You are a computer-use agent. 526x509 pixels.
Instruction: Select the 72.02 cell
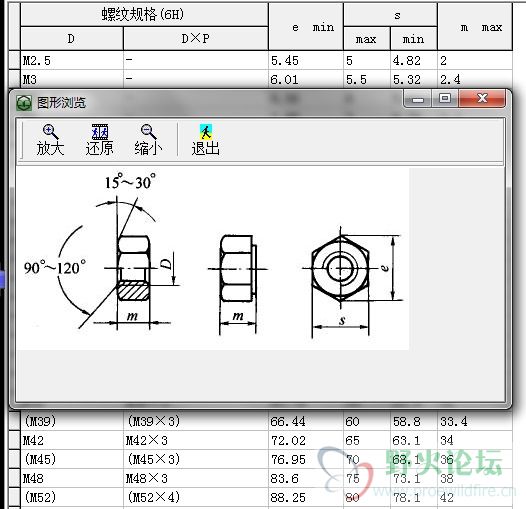tap(306, 440)
